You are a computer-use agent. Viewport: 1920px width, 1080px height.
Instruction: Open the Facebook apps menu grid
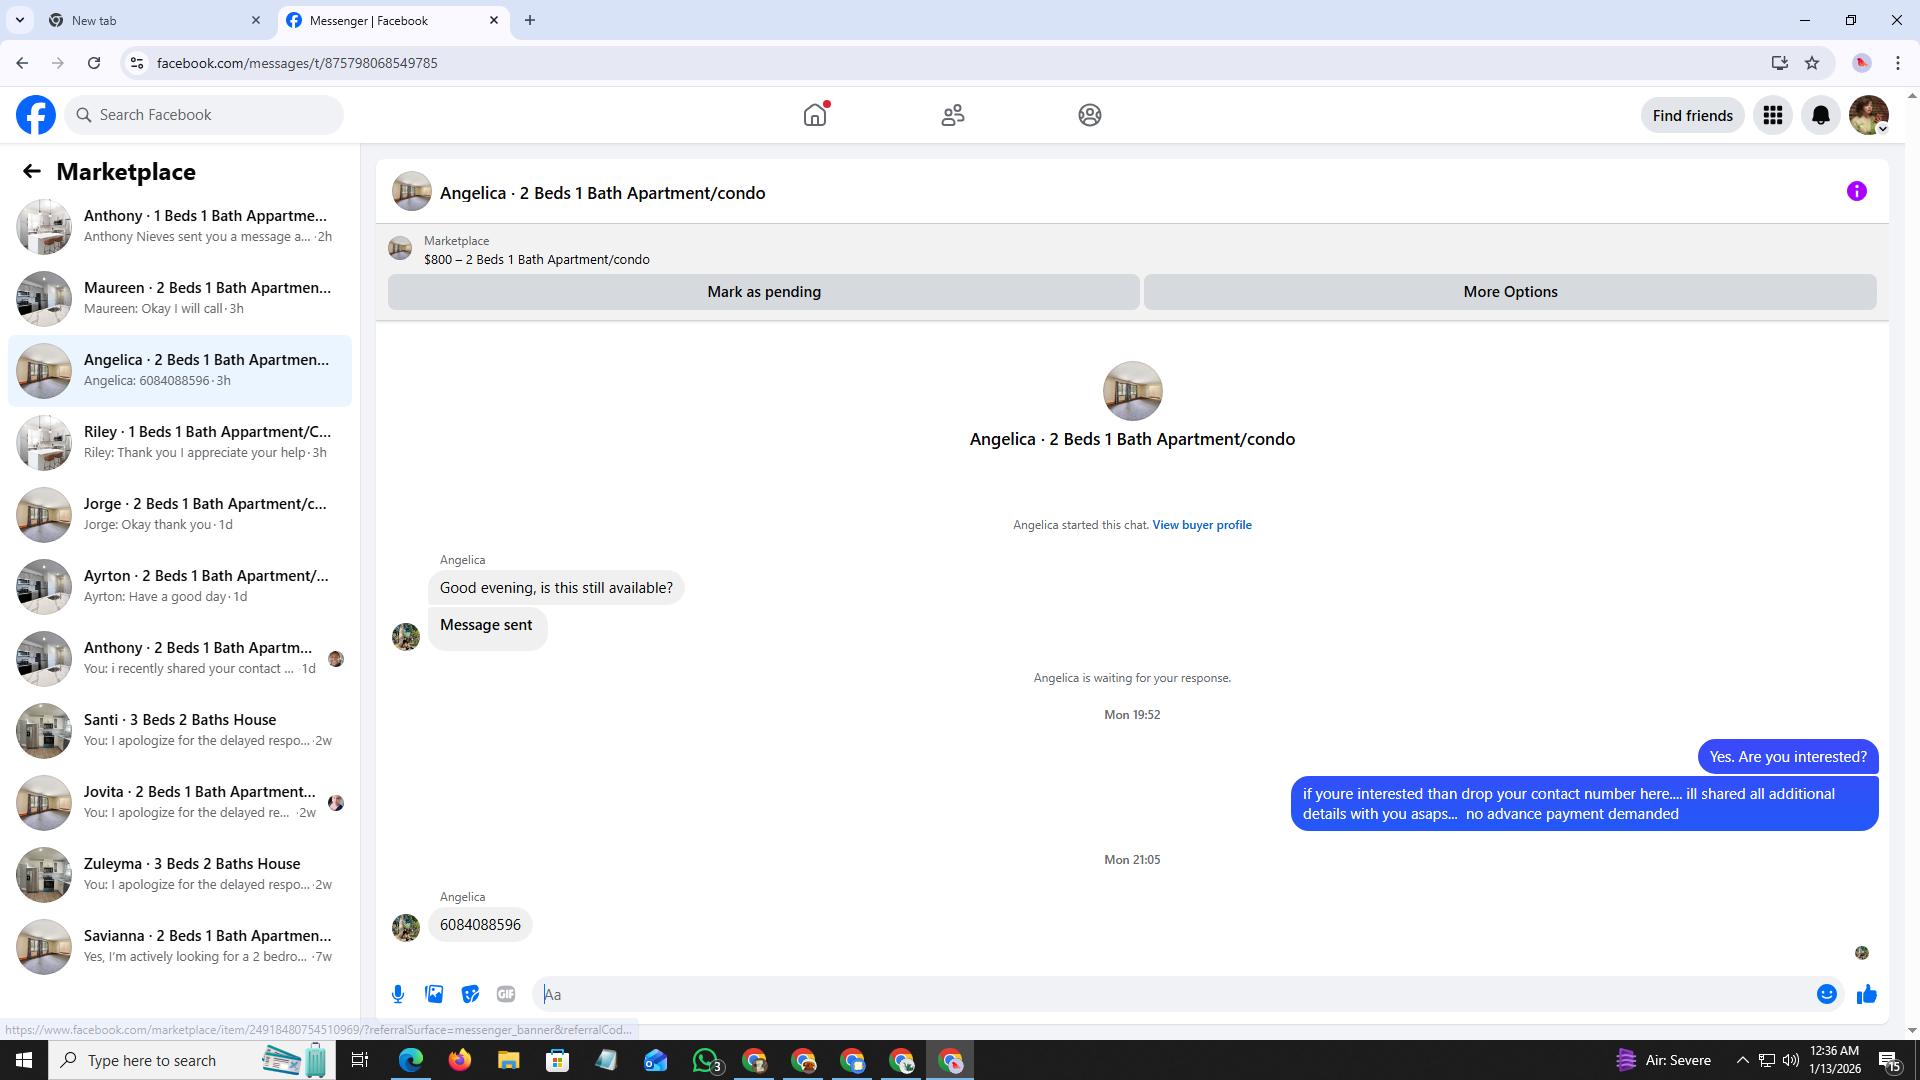click(1772, 115)
